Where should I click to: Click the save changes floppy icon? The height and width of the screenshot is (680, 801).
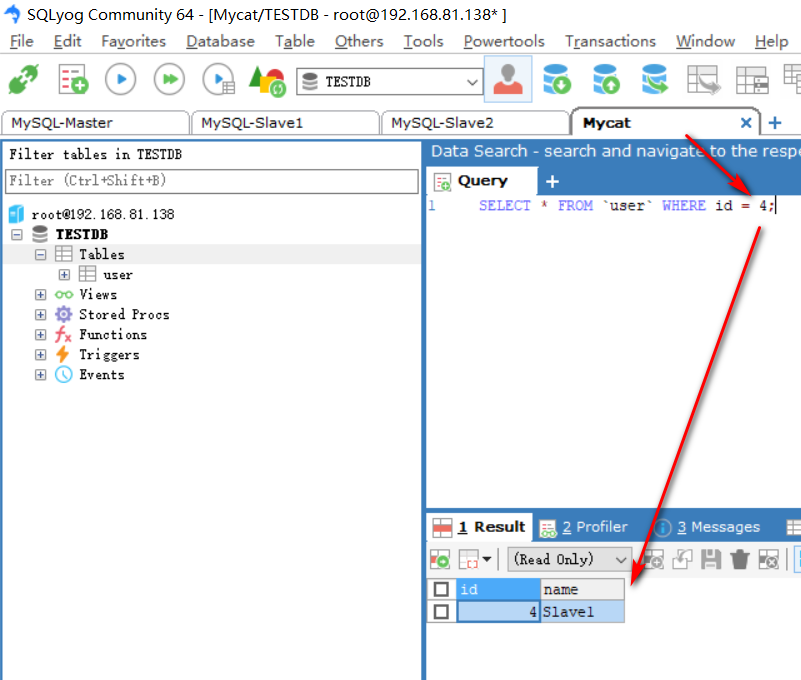(x=711, y=559)
